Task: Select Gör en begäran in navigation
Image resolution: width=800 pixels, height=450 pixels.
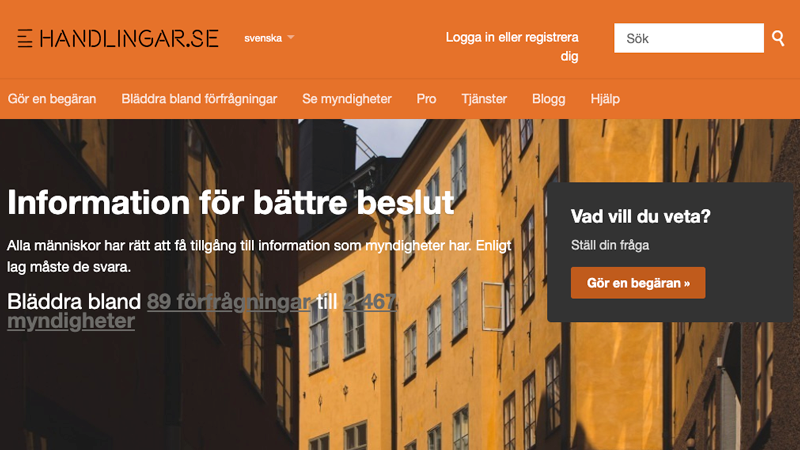Action: [52, 99]
